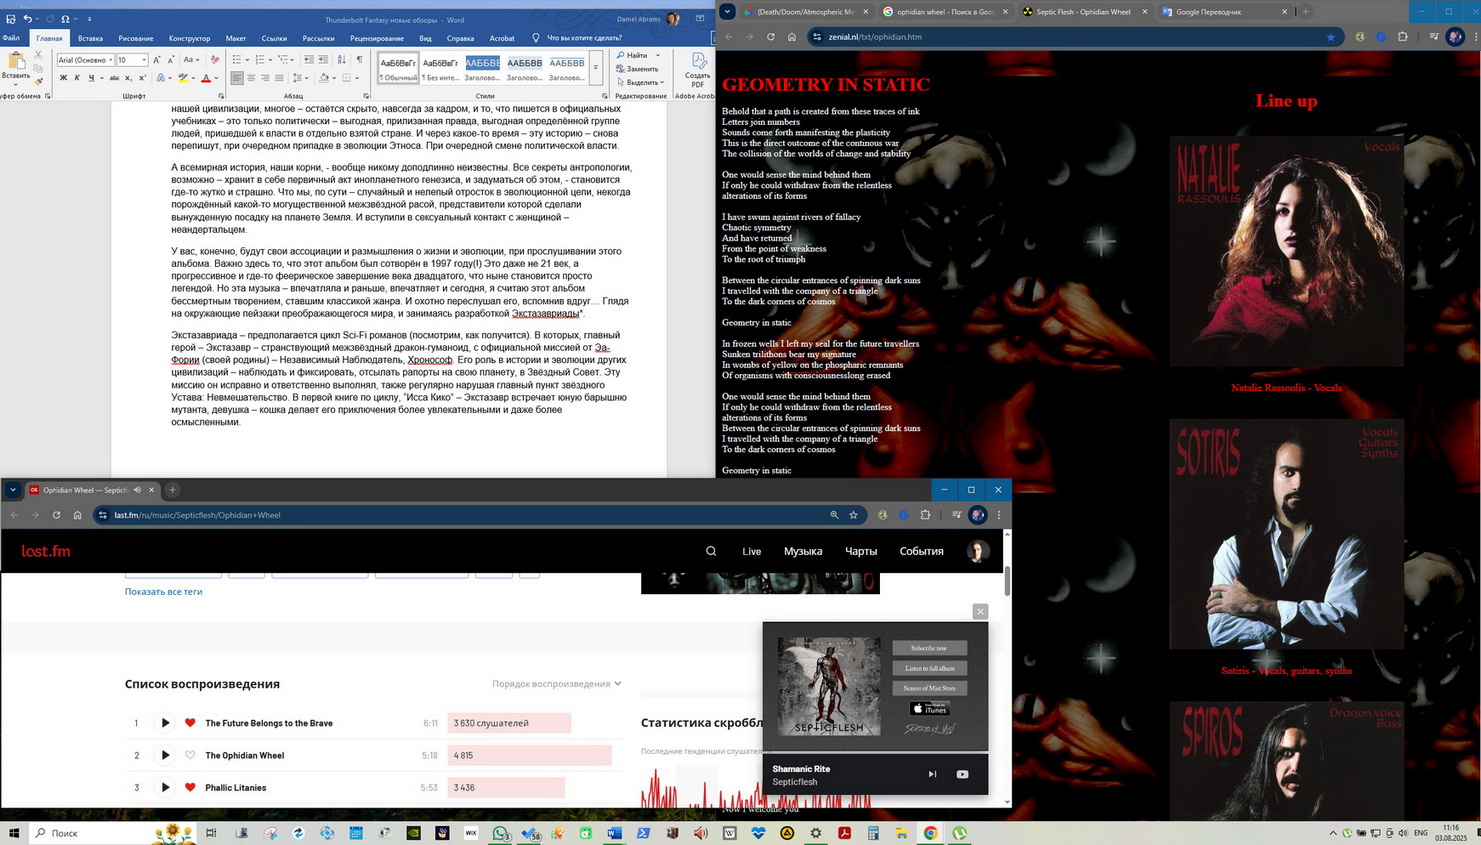
Task: Play The Future Belongs to the Brave
Action: coord(165,723)
